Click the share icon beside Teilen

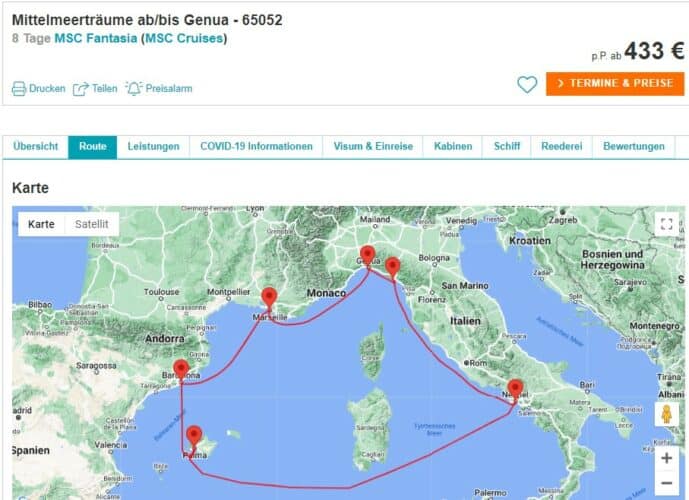click(x=81, y=88)
